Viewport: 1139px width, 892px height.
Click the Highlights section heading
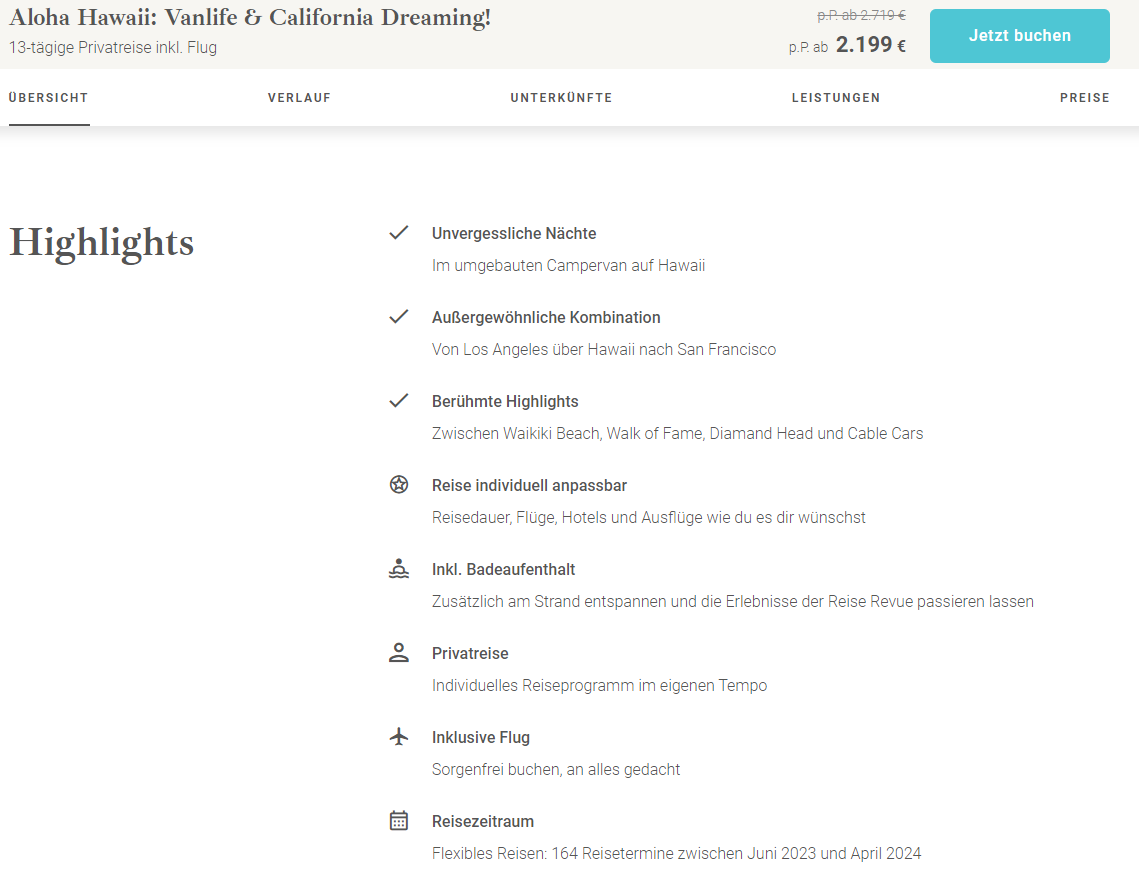(x=102, y=243)
